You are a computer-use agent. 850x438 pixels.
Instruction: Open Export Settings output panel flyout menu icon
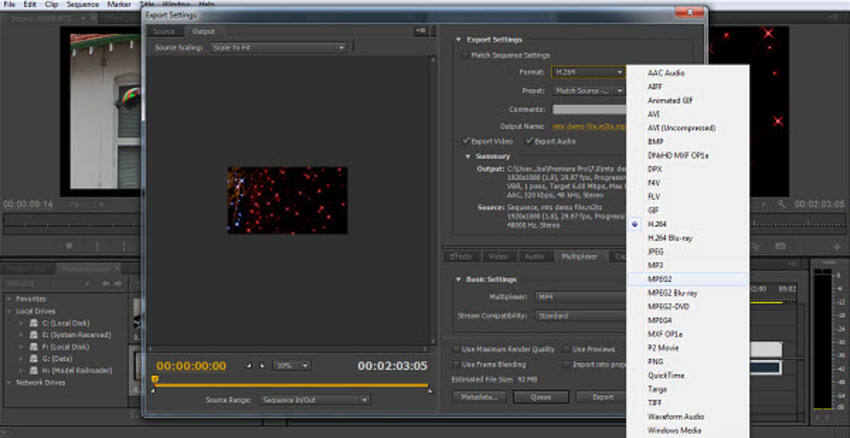coord(421,31)
